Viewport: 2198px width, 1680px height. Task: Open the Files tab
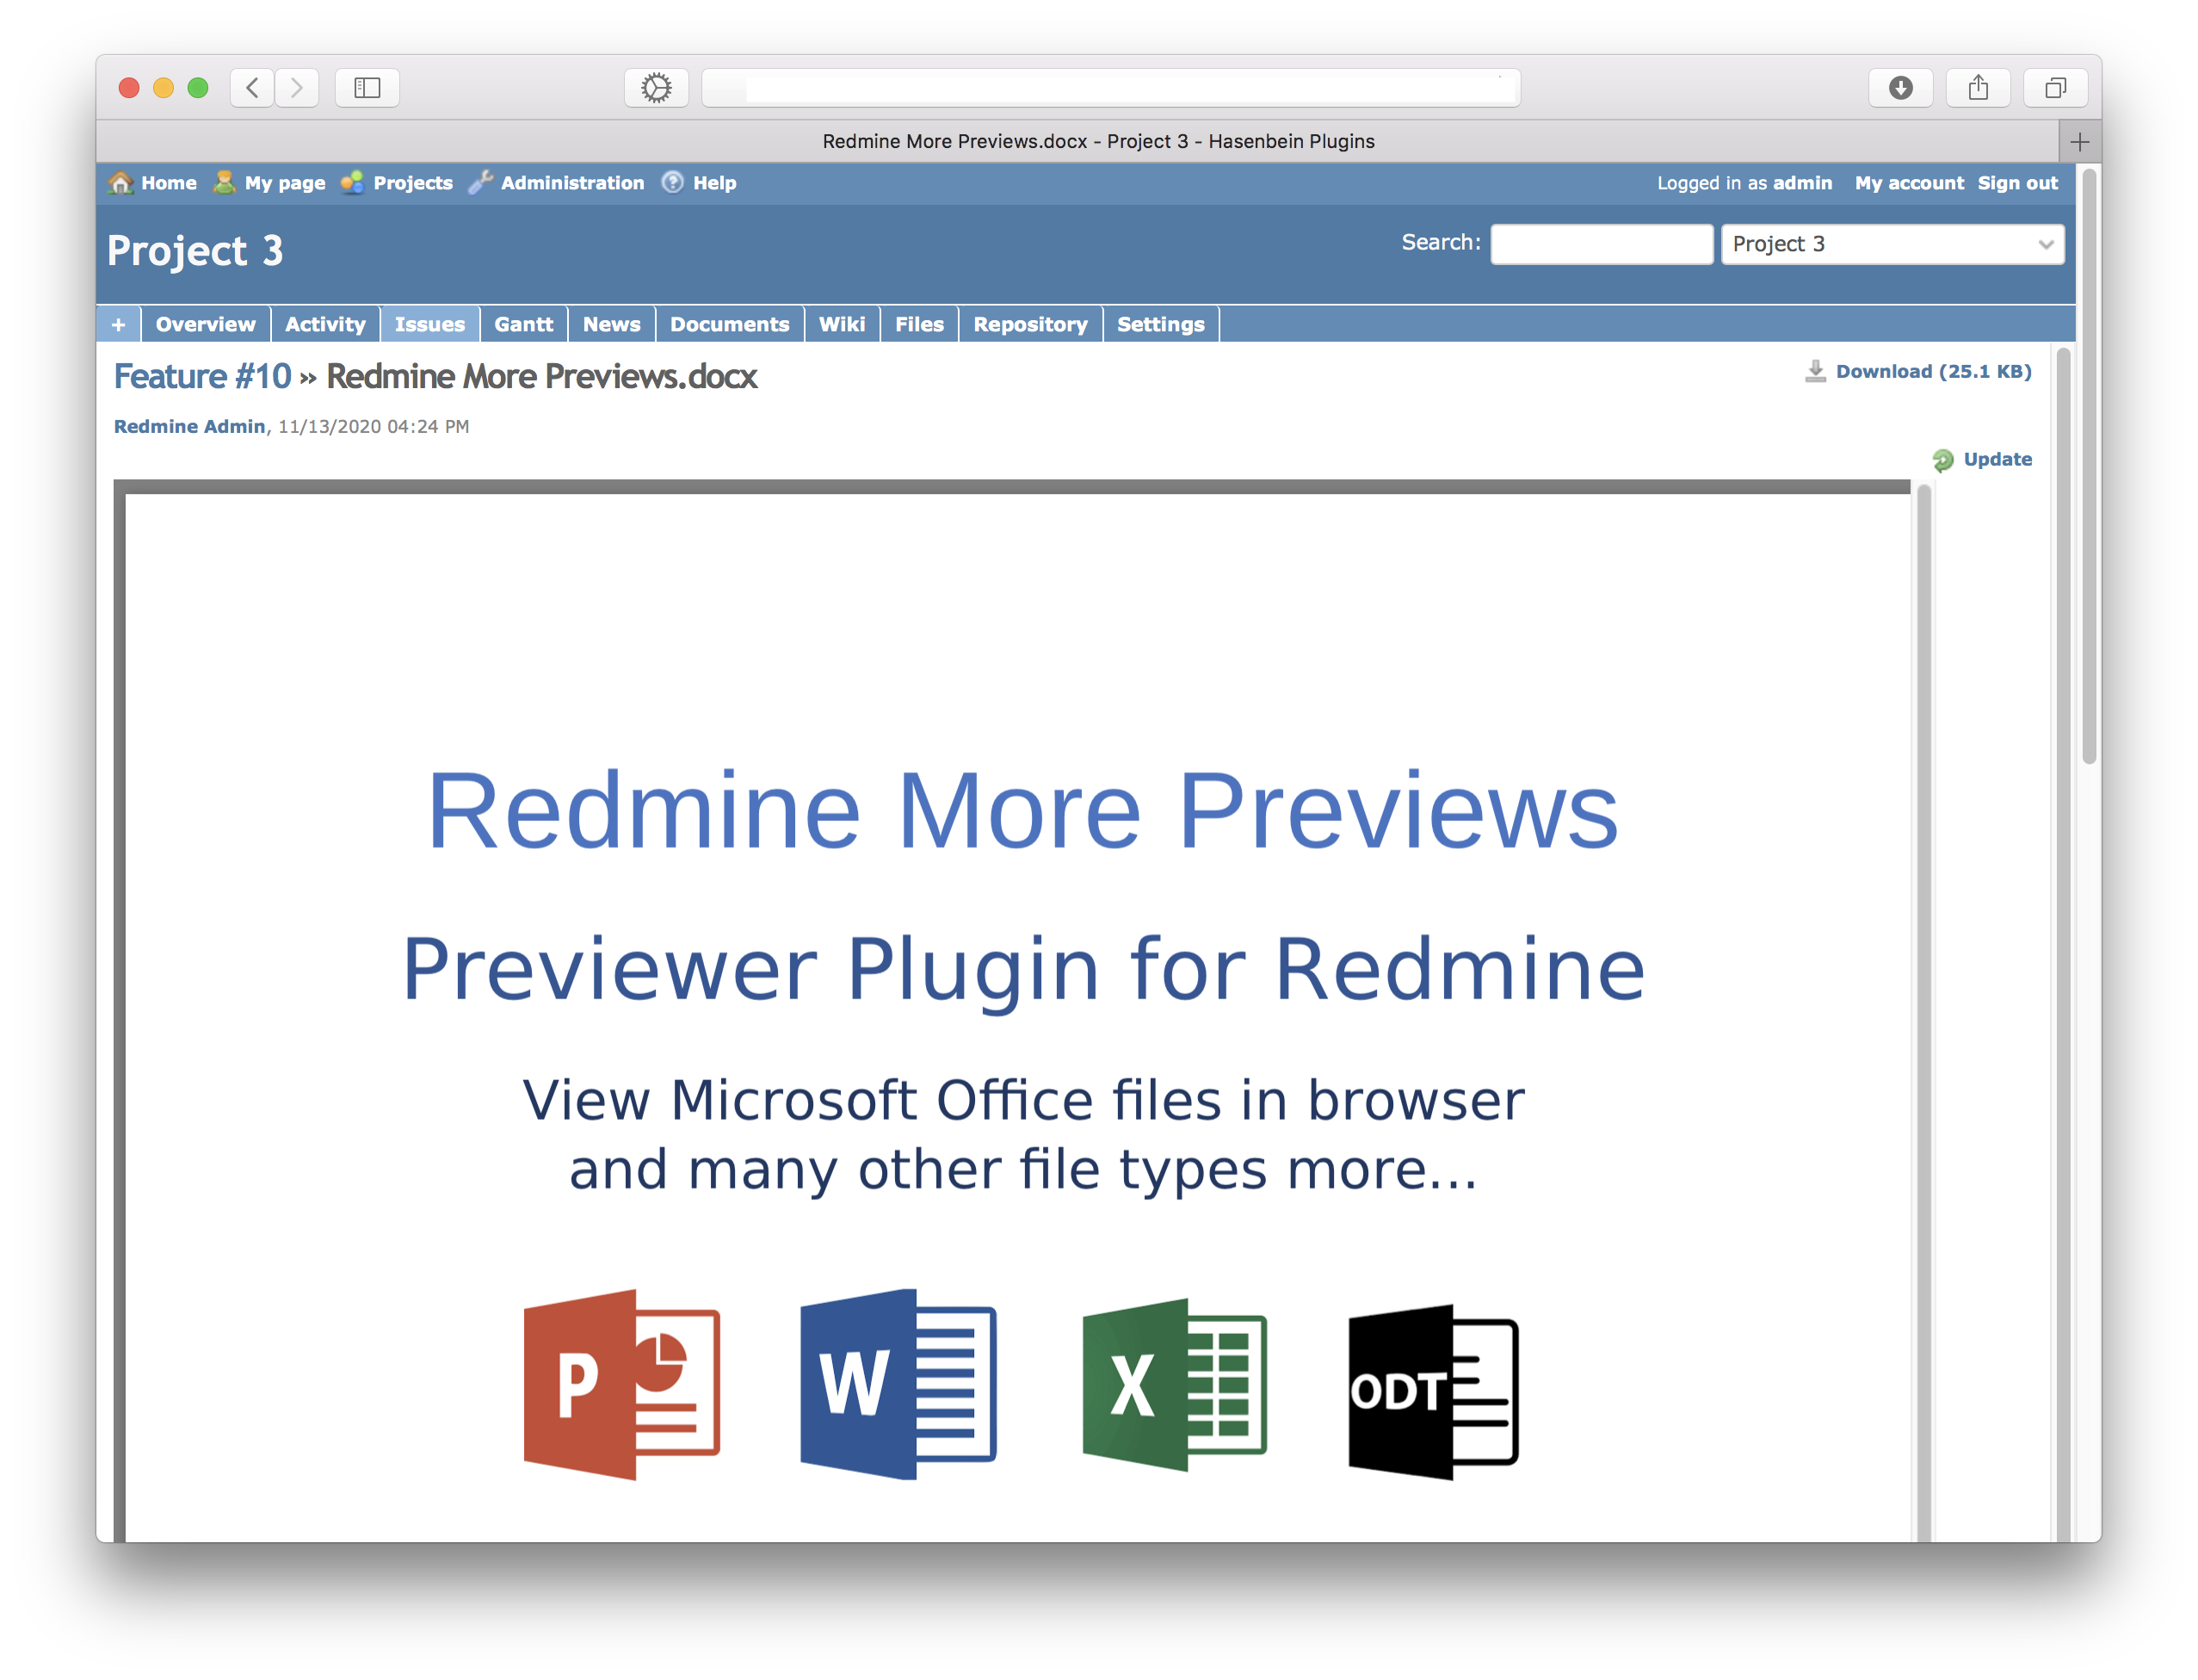tap(919, 324)
